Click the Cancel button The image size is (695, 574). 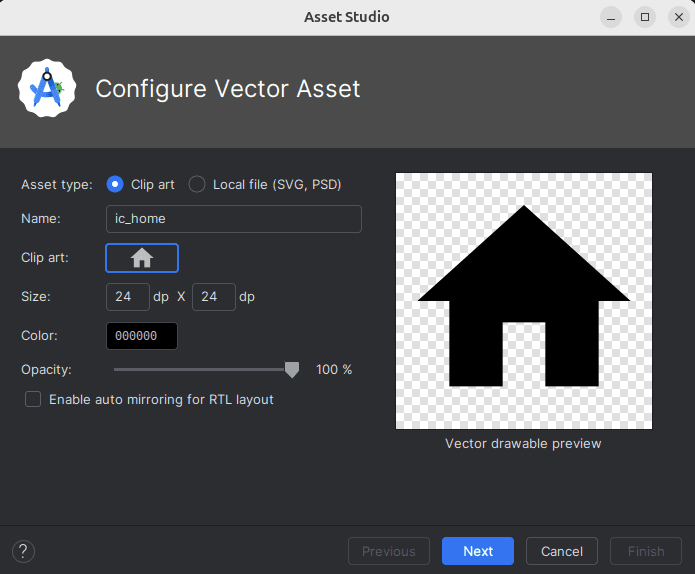coord(562,551)
